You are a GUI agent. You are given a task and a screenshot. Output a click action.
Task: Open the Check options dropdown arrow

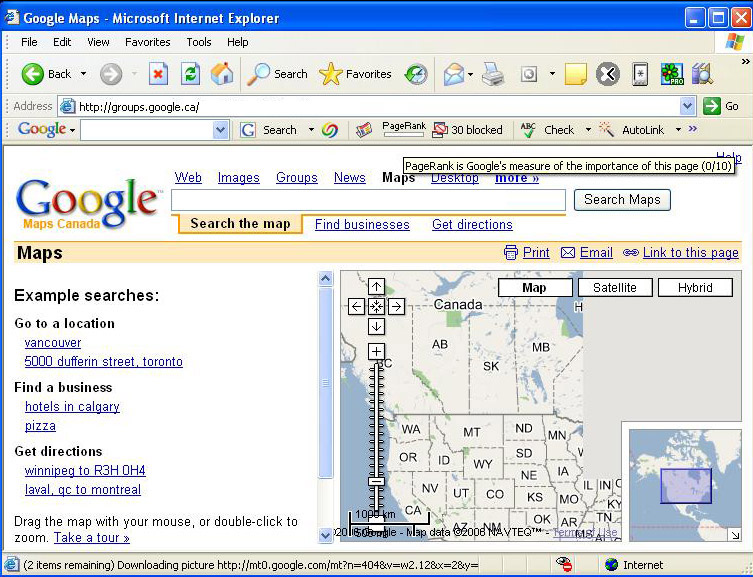588,130
